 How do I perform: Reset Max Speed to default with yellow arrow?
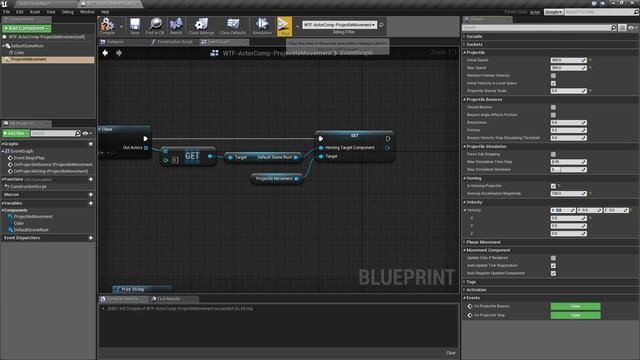click(590, 68)
